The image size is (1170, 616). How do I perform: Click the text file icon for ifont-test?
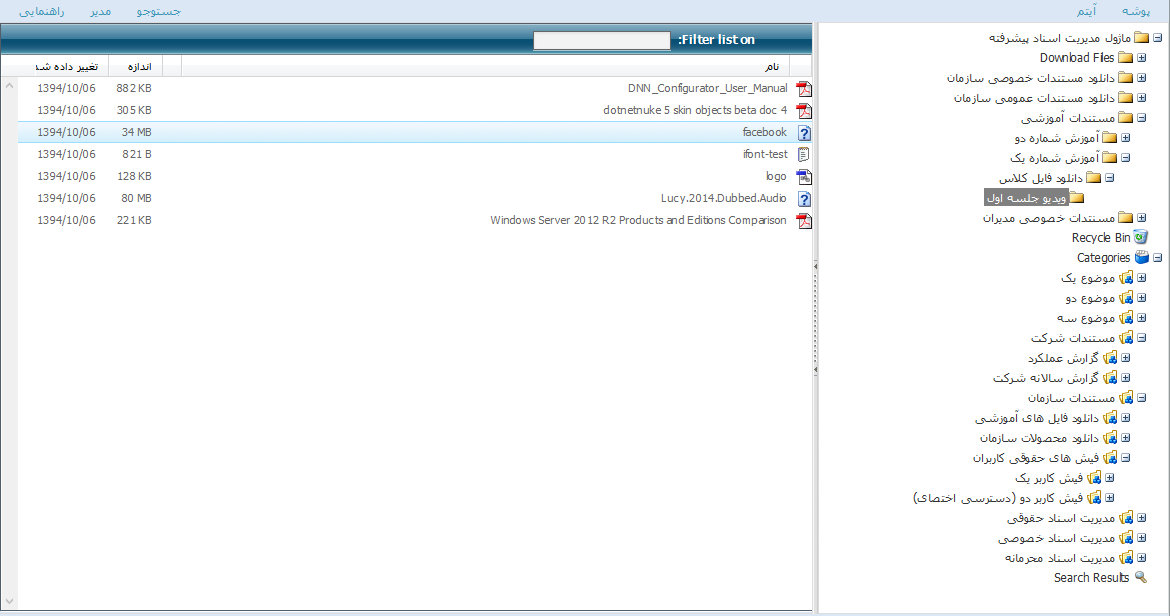click(803, 155)
